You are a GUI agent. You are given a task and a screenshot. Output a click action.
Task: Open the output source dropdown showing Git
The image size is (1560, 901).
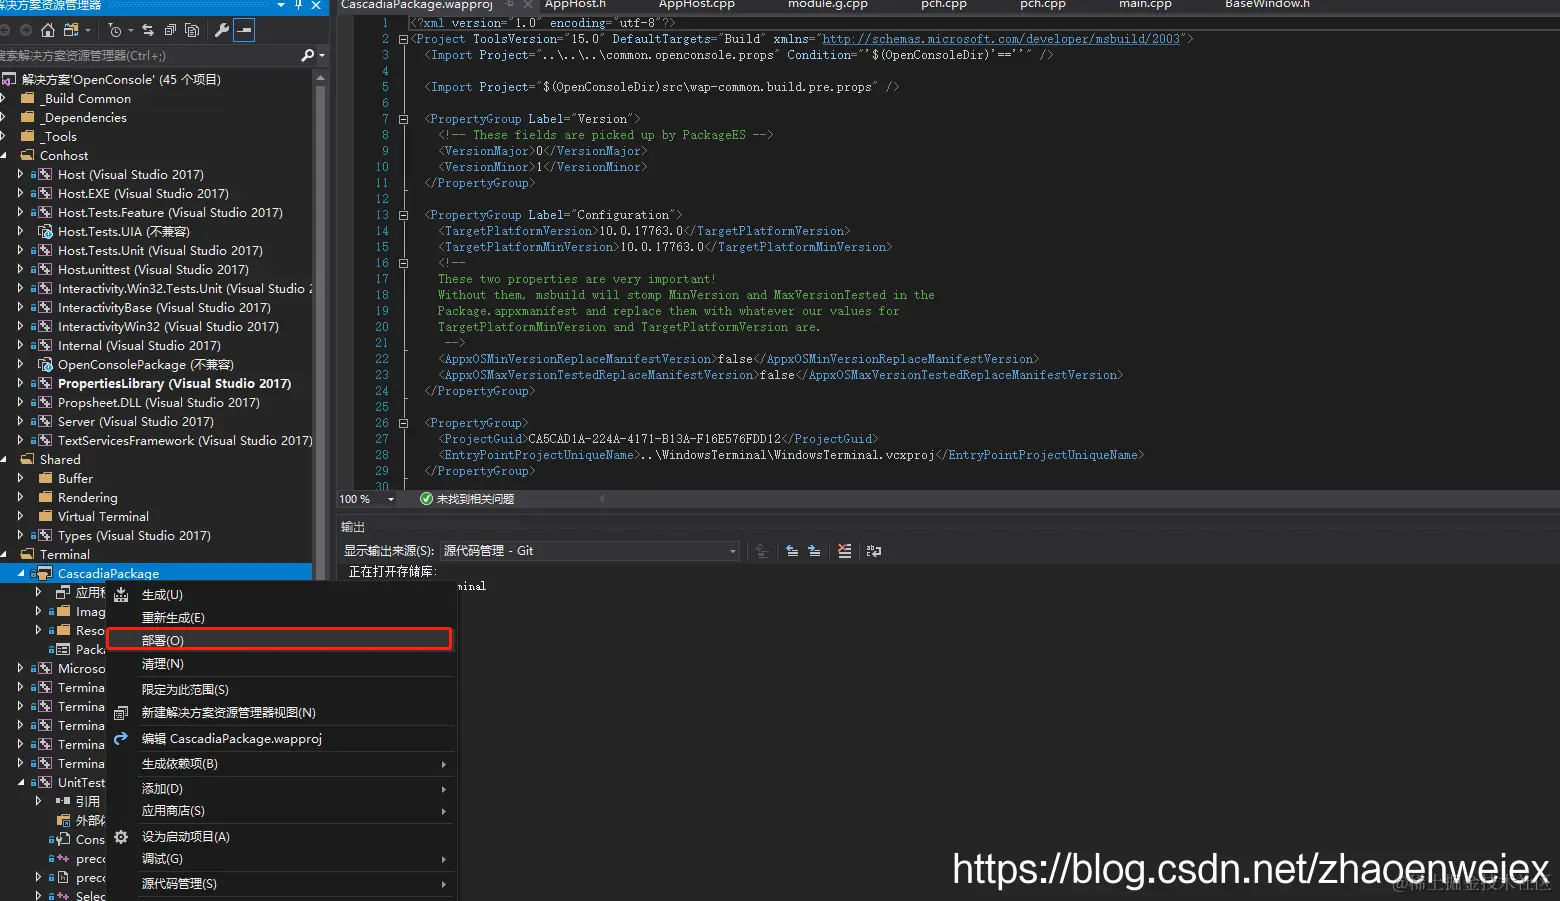pyautogui.click(x=590, y=551)
